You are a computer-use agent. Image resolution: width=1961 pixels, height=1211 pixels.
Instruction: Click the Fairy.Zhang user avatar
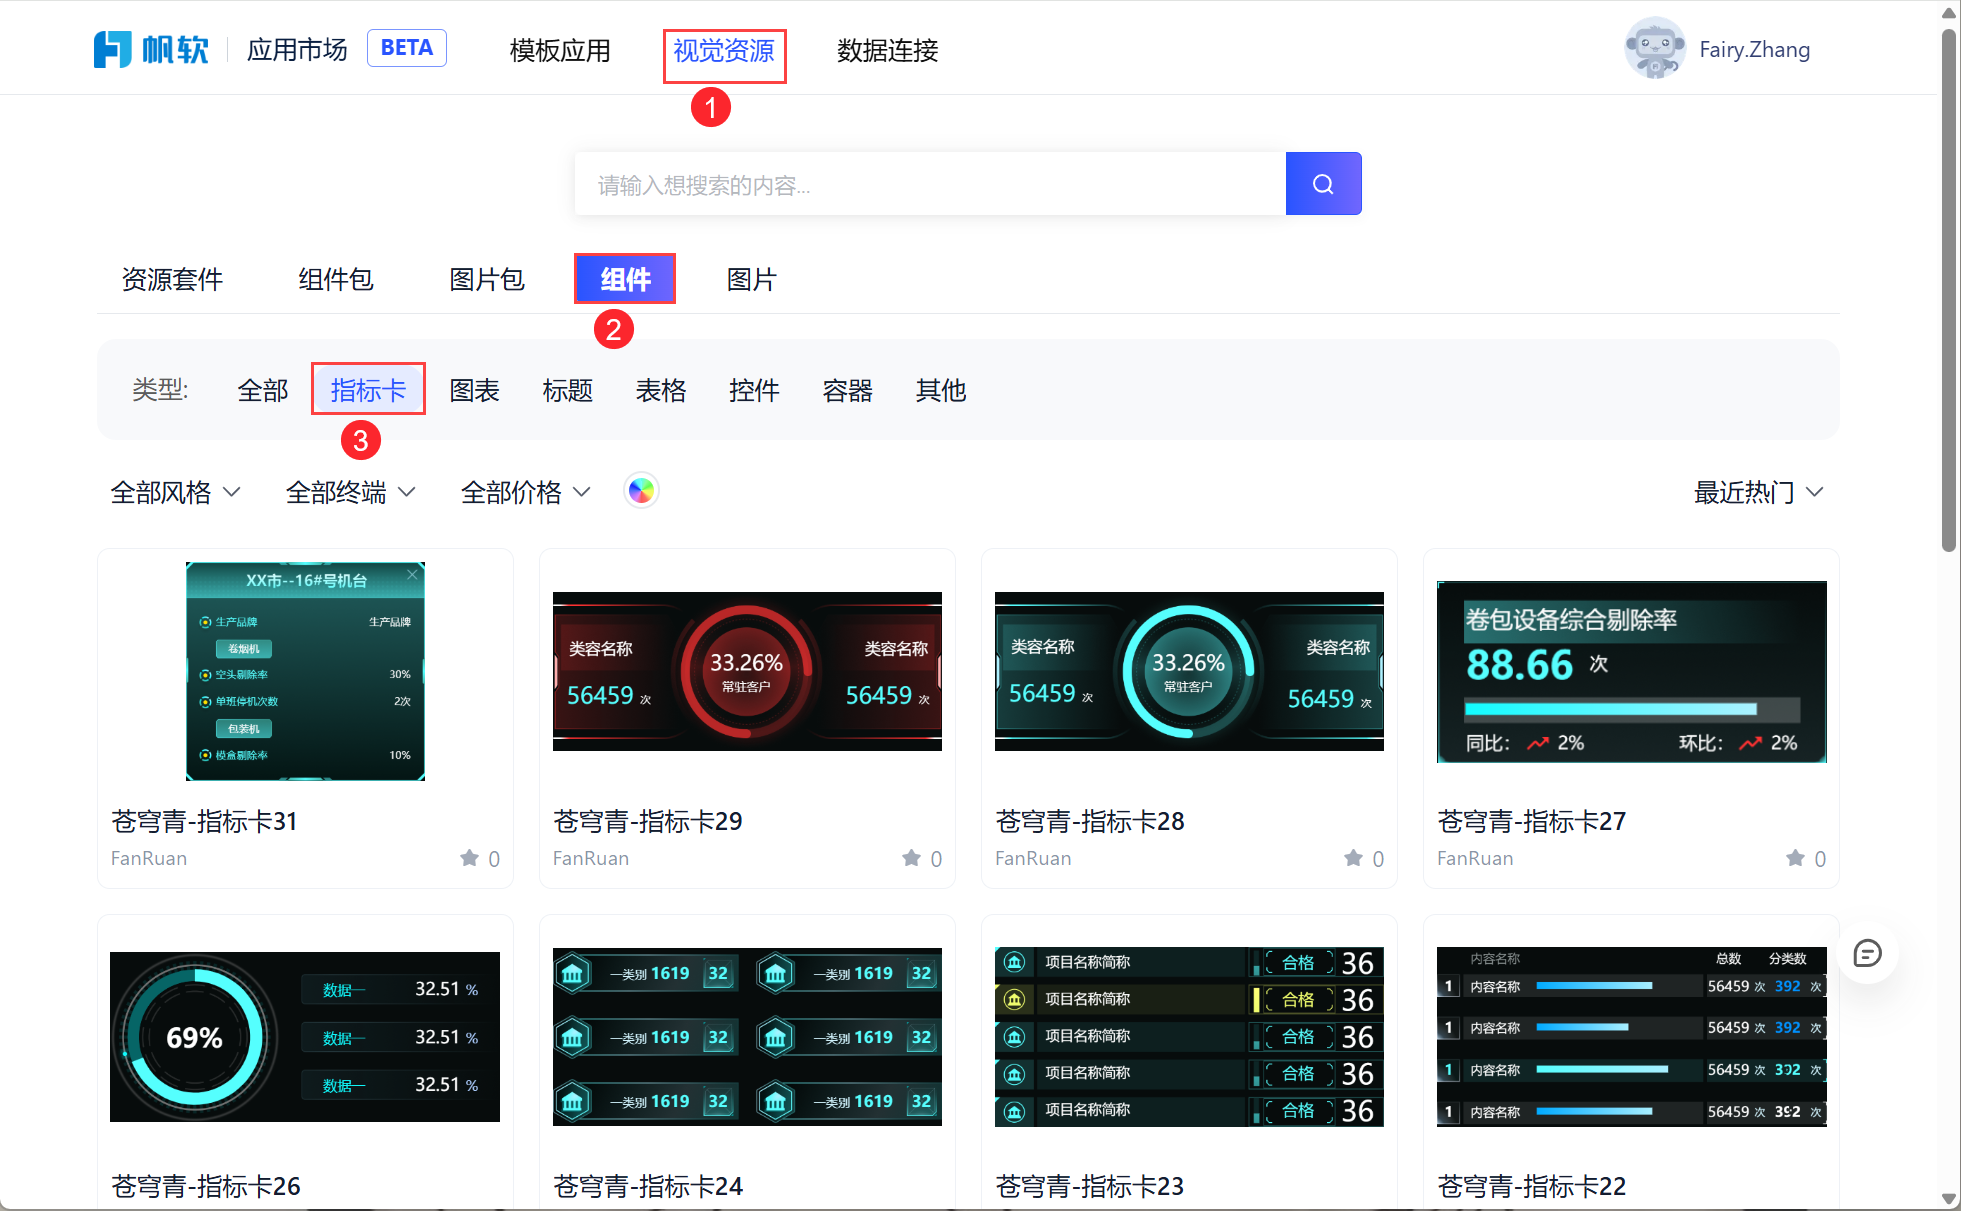[x=1654, y=48]
